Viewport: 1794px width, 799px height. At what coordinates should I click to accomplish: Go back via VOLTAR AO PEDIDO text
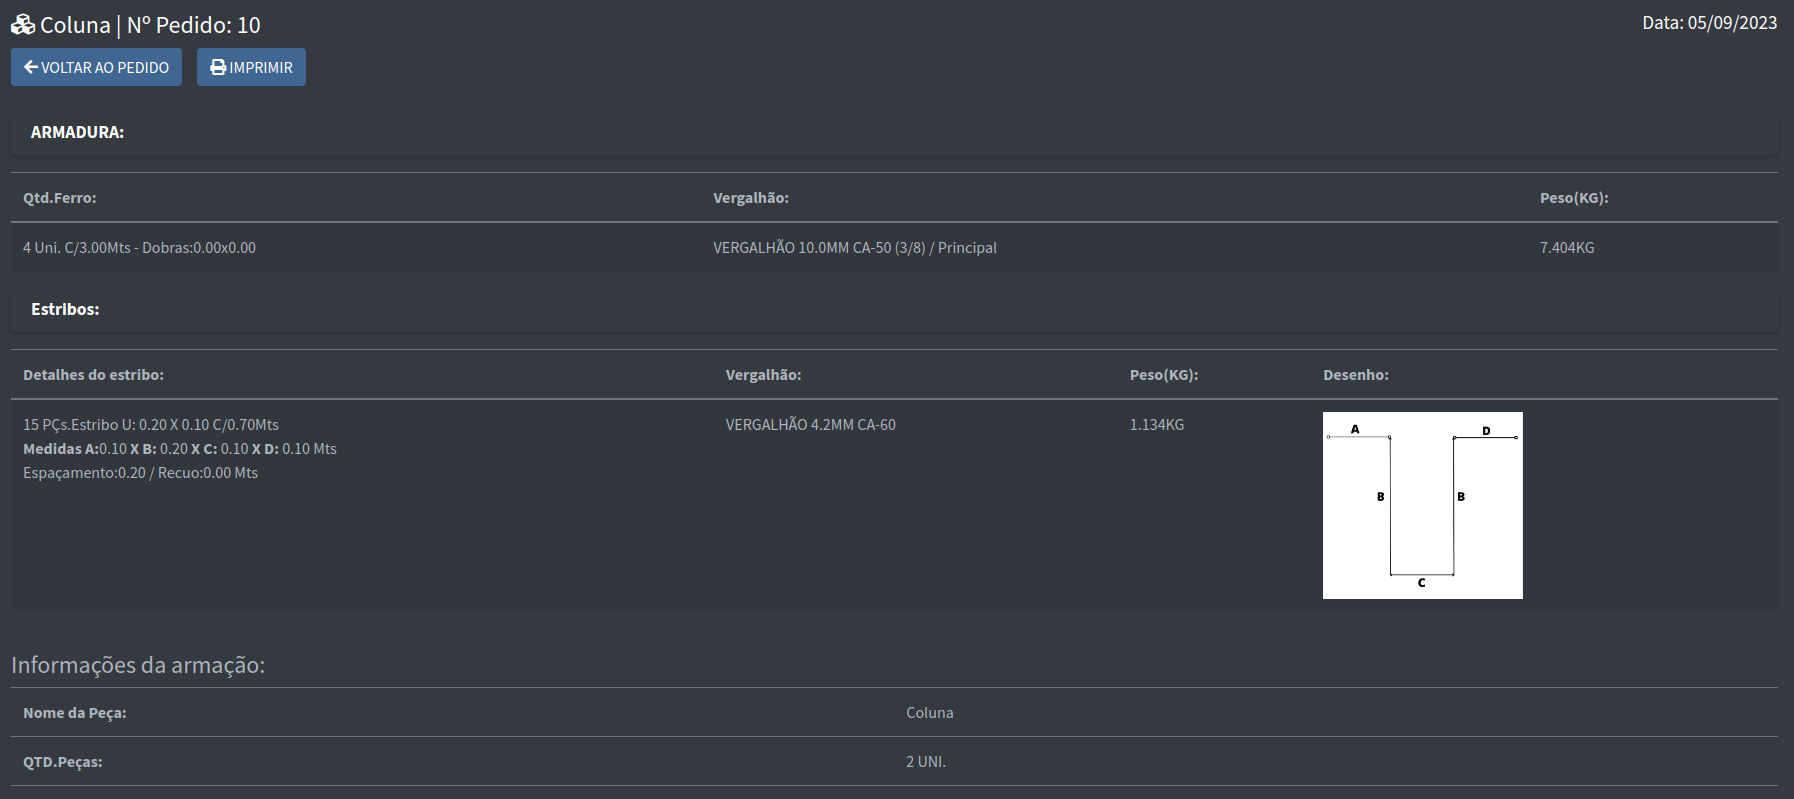point(105,68)
